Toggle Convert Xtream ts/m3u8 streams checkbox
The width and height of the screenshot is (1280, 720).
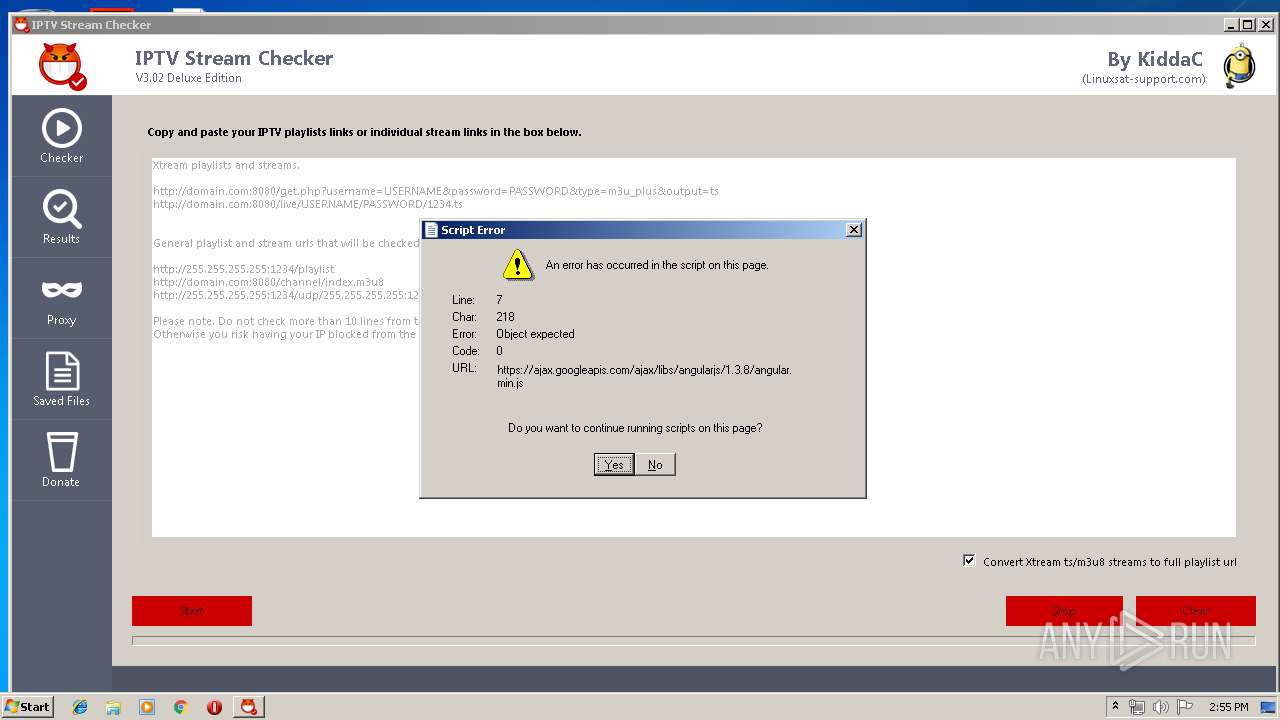coord(968,561)
